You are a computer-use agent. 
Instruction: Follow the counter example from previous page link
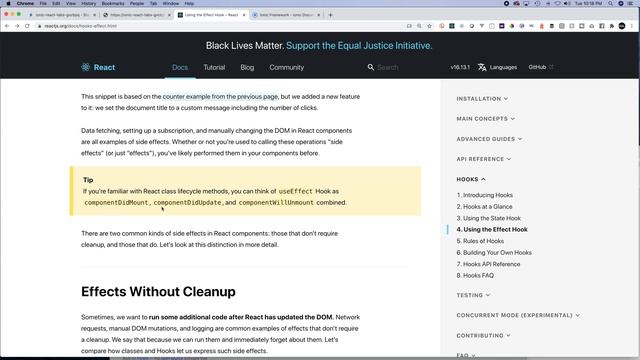220,97
